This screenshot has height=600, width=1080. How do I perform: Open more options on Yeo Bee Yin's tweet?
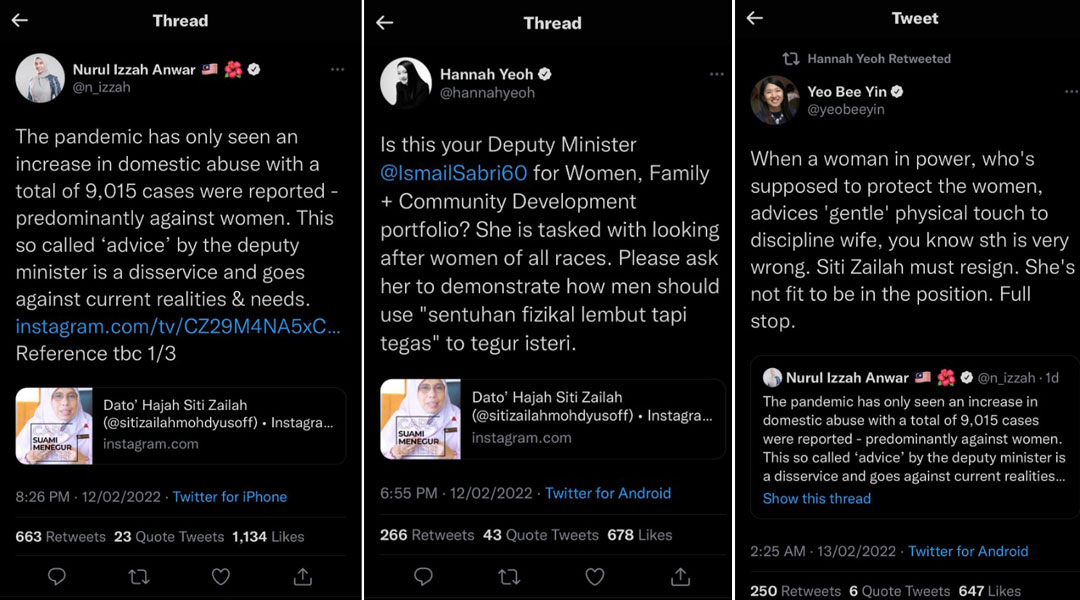[1072, 92]
